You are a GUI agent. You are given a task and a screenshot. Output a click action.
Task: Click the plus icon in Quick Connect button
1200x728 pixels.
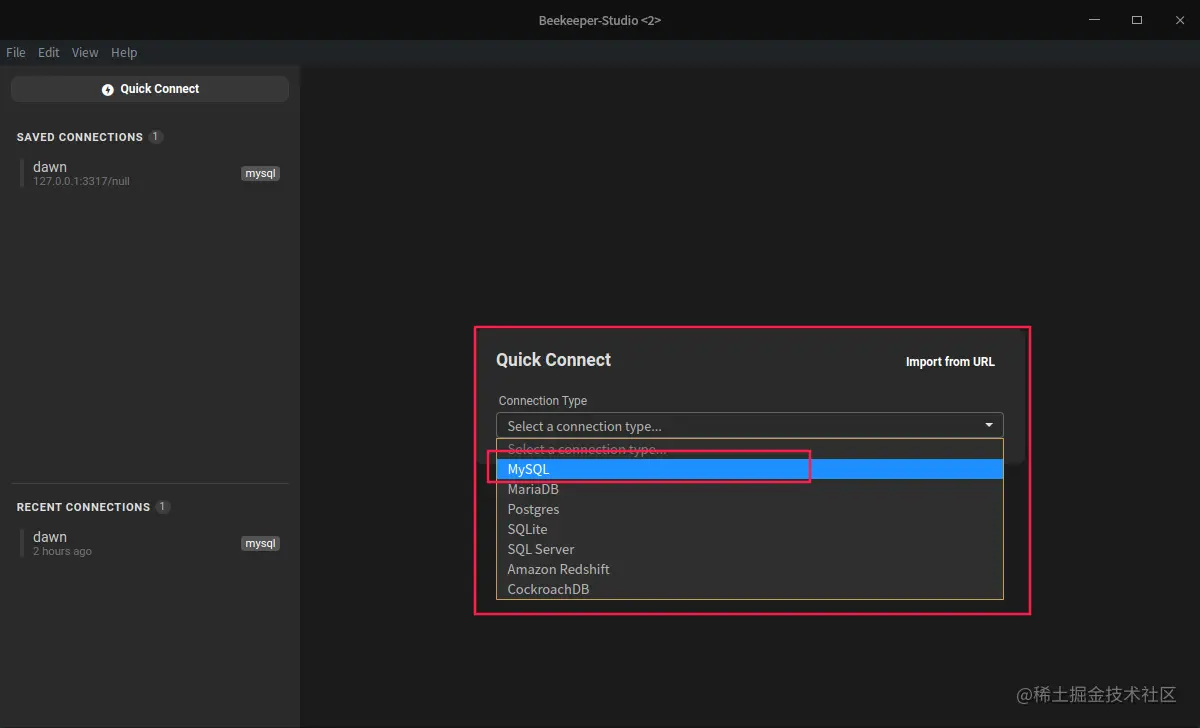click(x=108, y=90)
